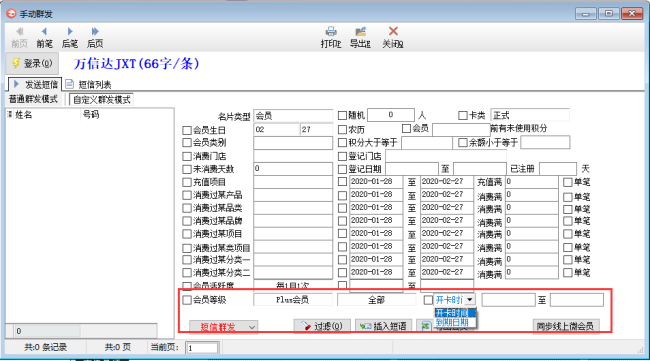Tick the 消费过某产品 checkbox

coord(187,195)
